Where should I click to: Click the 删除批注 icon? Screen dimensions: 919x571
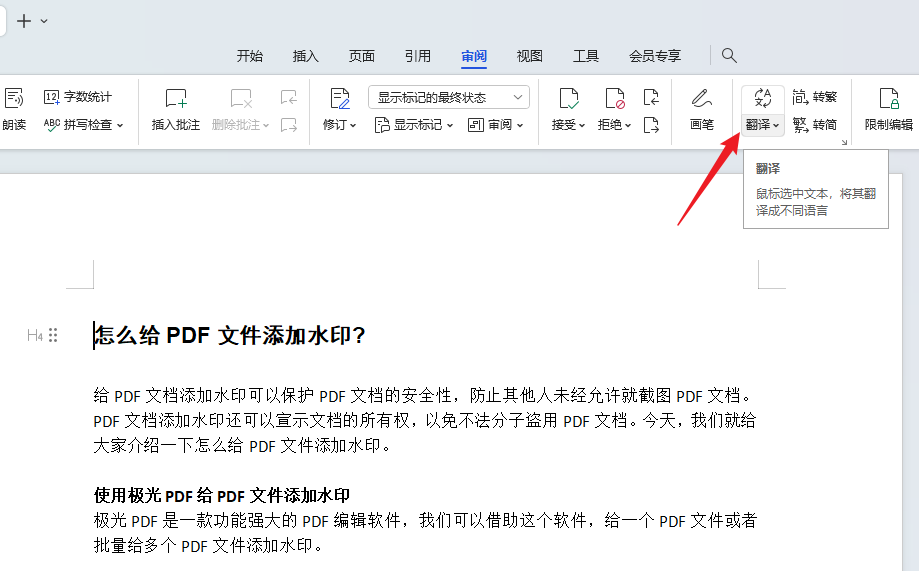tap(241, 98)
